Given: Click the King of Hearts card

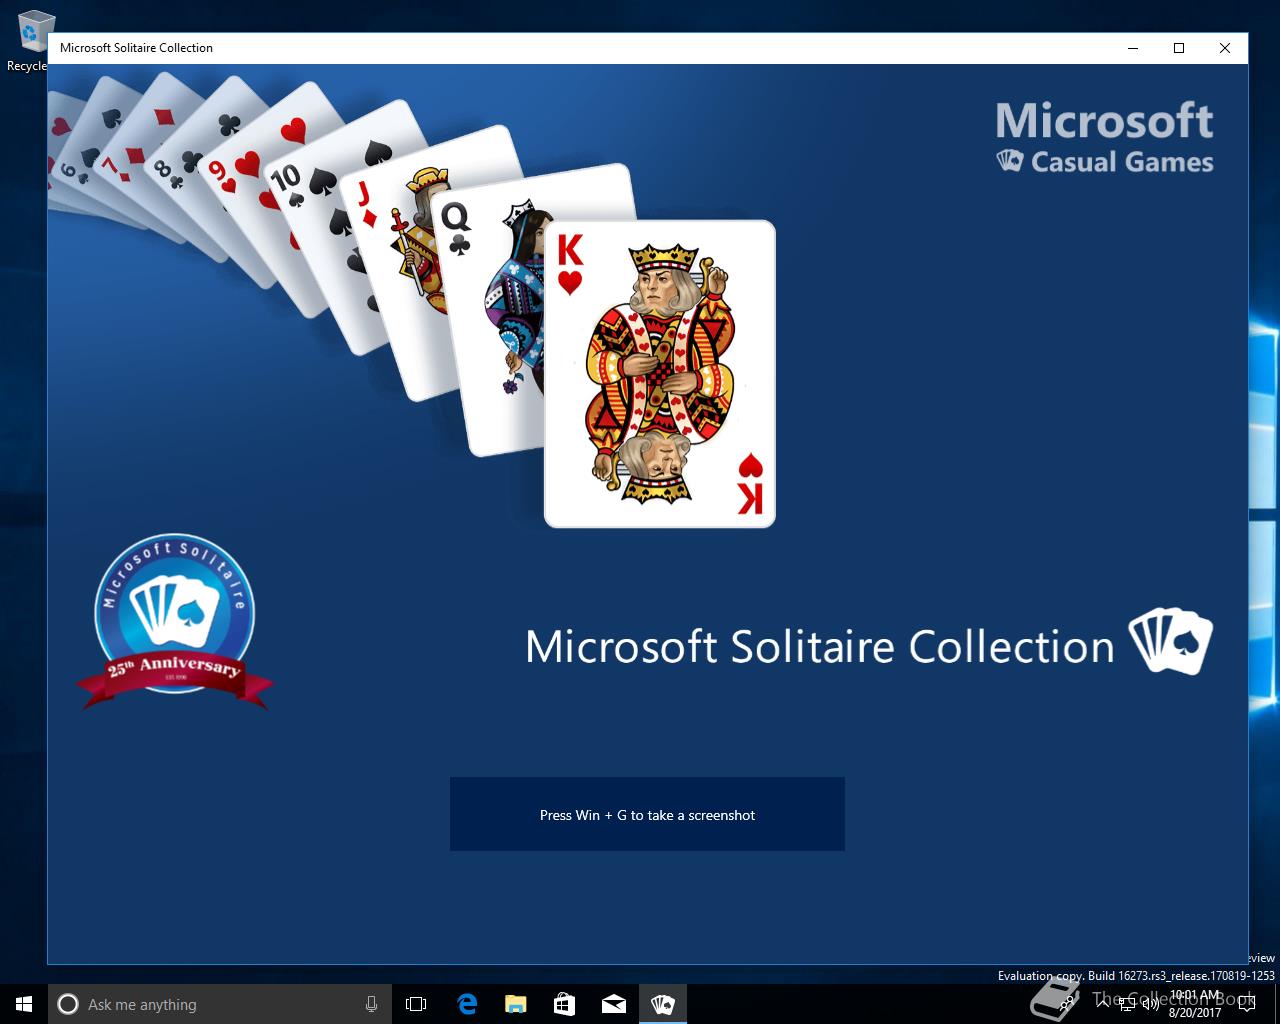Looking at the screenshot, I should (x=660, y=373).
